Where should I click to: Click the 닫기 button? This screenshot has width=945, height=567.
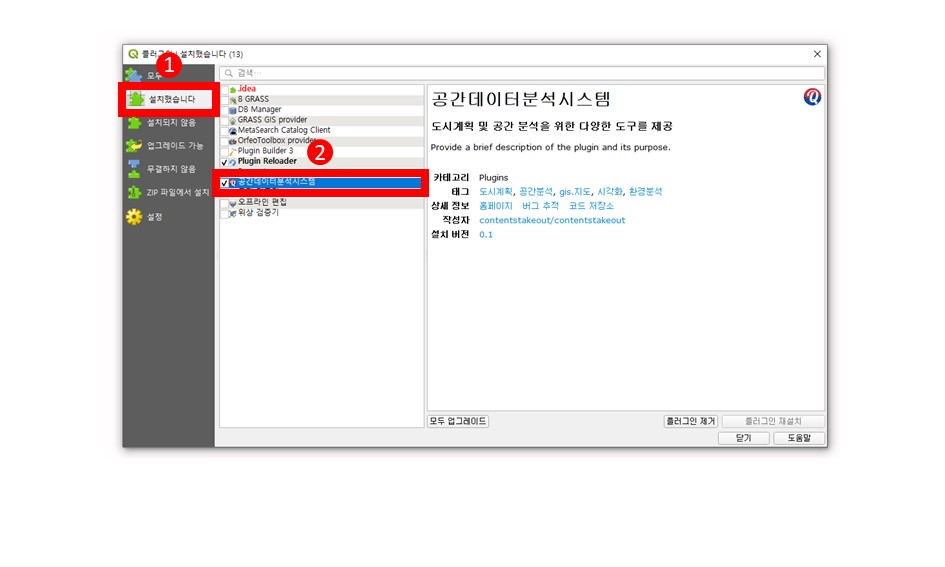743,438
